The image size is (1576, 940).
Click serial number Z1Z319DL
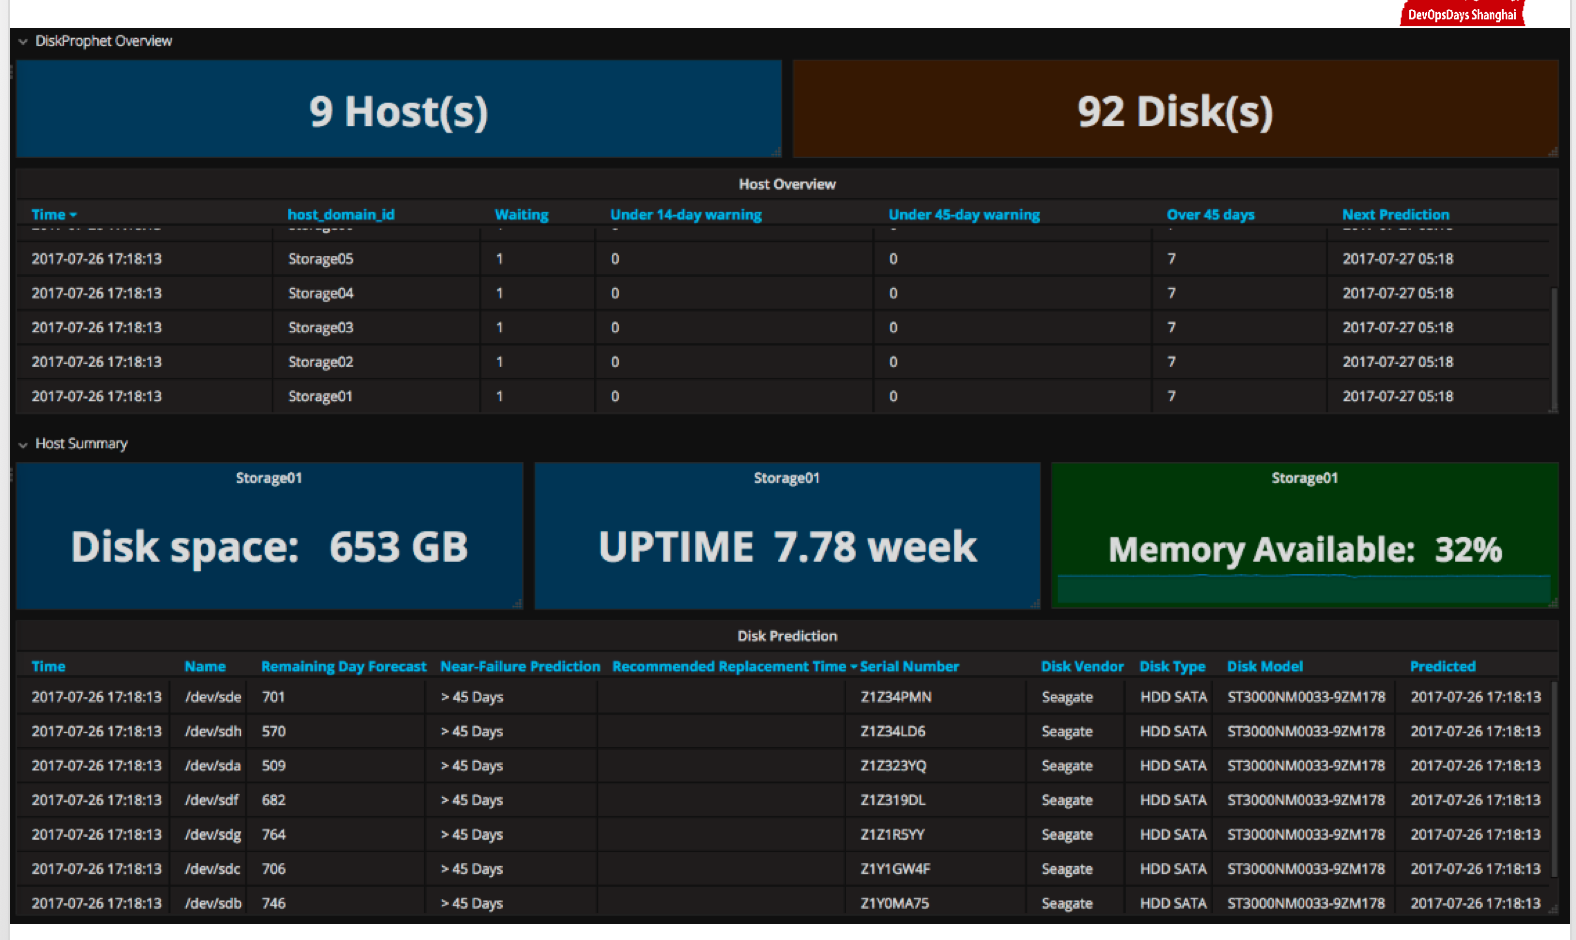(x=893, y=800)
